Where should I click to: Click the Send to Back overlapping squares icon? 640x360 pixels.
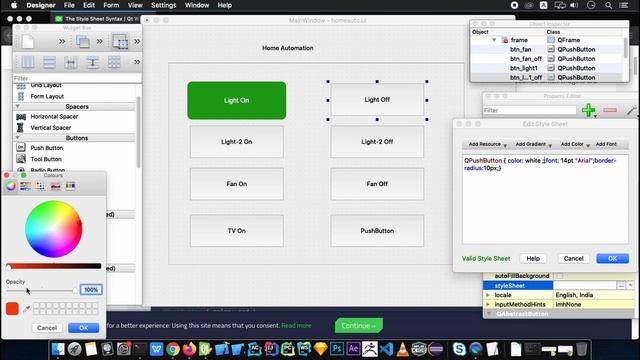pyautogui.click(x=82, y=42)
